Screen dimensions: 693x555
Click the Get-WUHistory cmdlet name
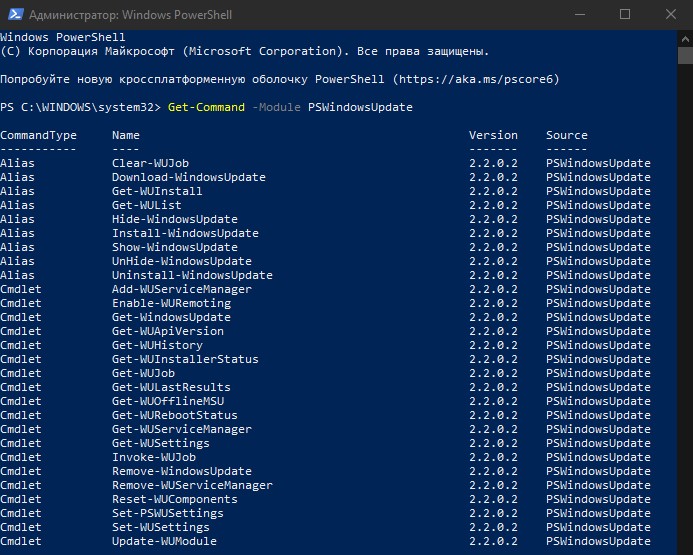point(157,345)
